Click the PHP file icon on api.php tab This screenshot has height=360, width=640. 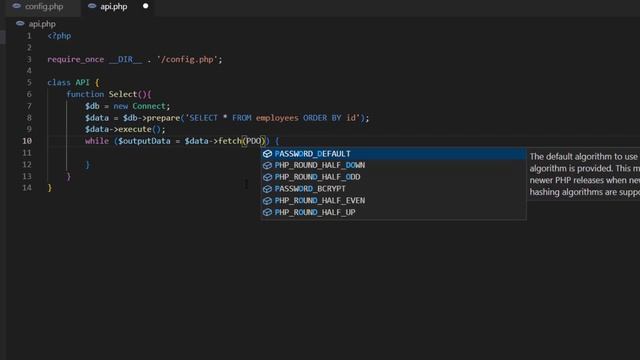(x=92, y=7)
